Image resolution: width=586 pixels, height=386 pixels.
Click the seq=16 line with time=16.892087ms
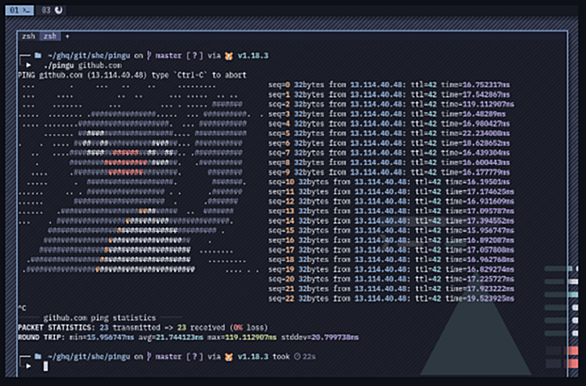pos(391,240)
